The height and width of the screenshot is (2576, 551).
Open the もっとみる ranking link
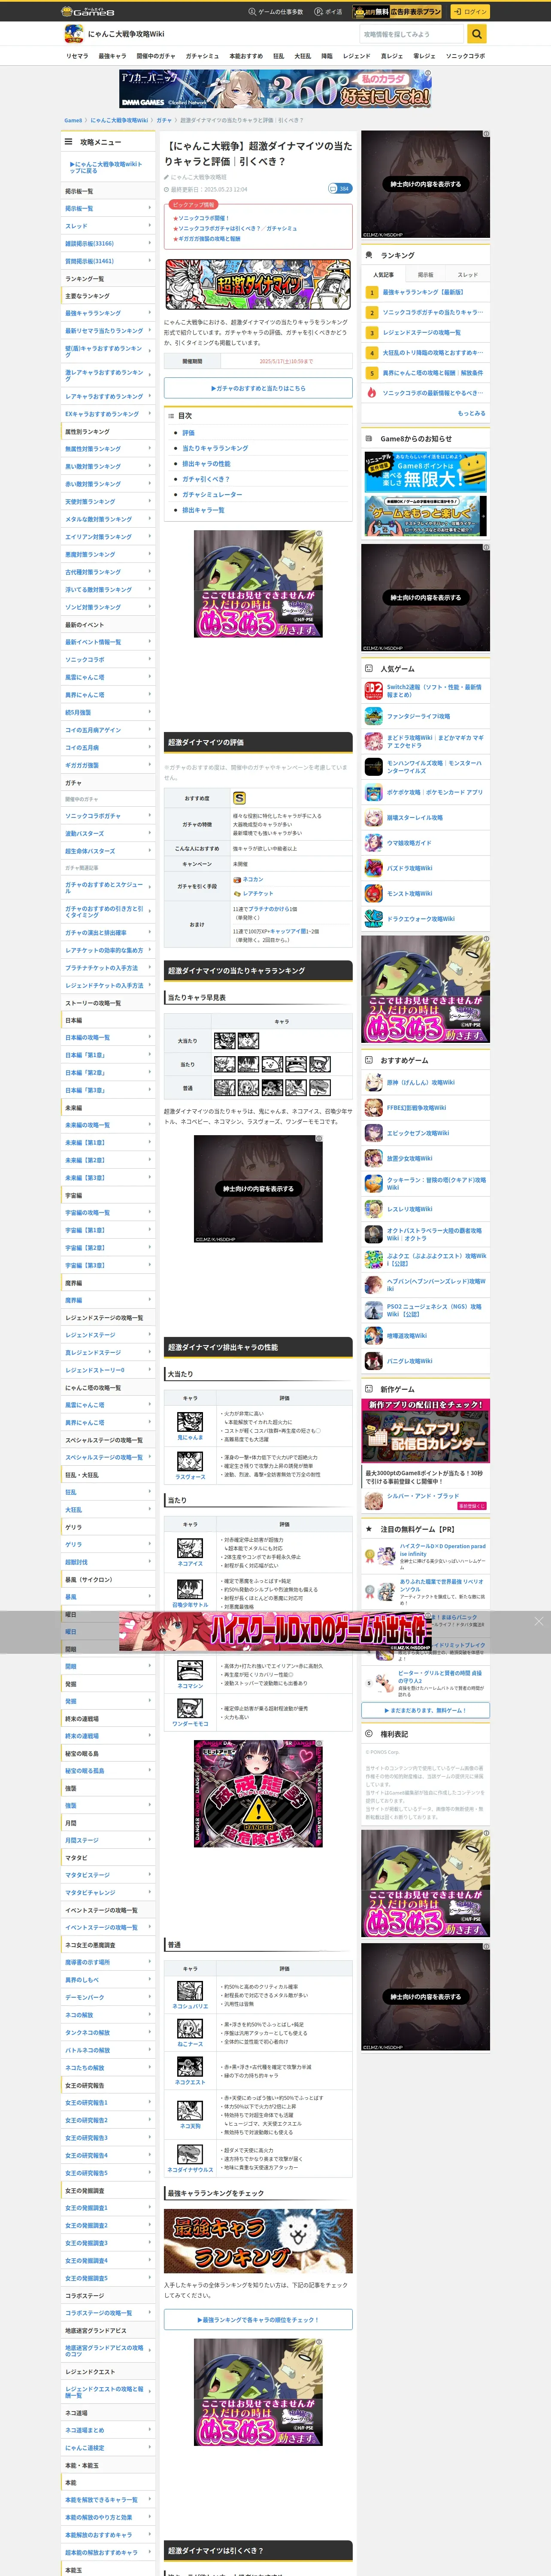472,413
